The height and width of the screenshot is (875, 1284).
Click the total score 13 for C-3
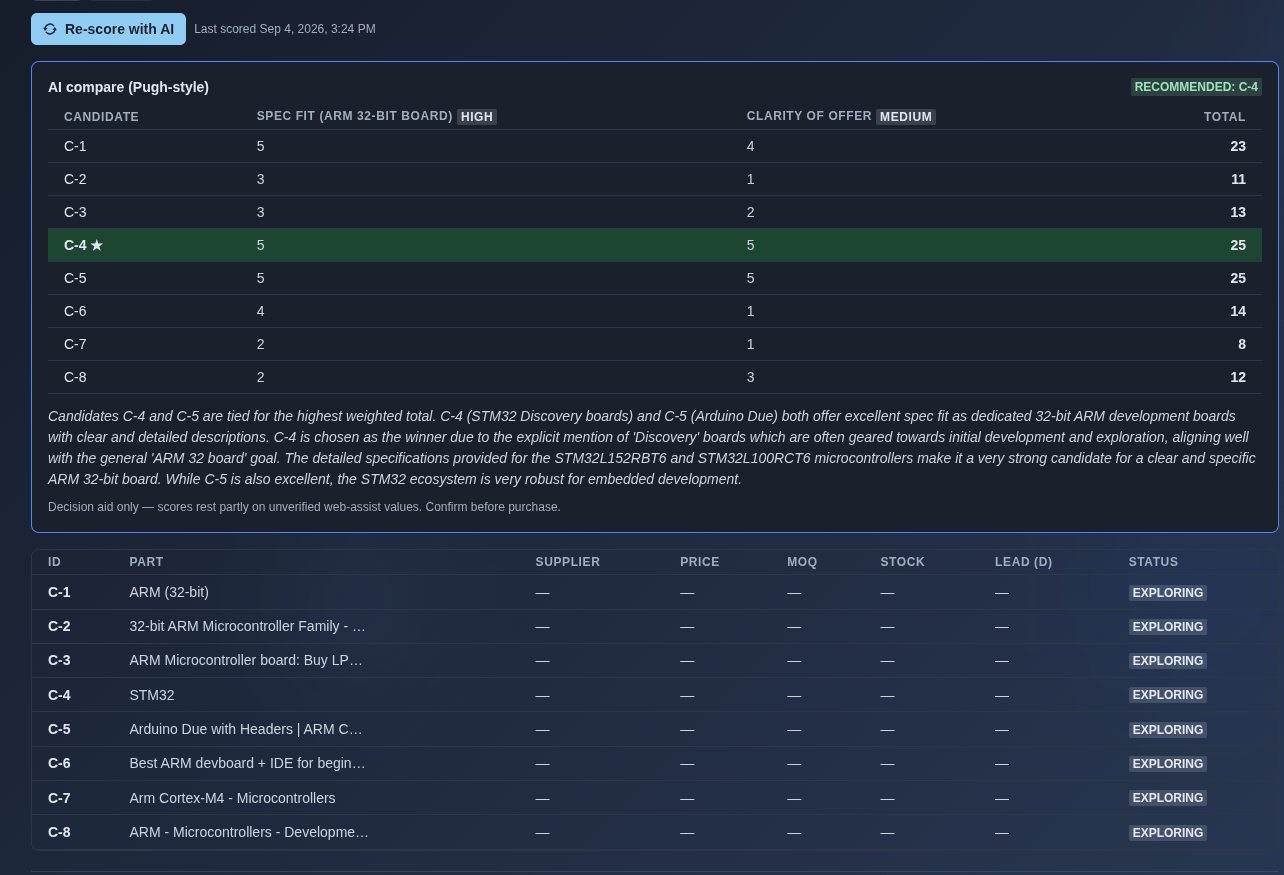click(1238, 212)
